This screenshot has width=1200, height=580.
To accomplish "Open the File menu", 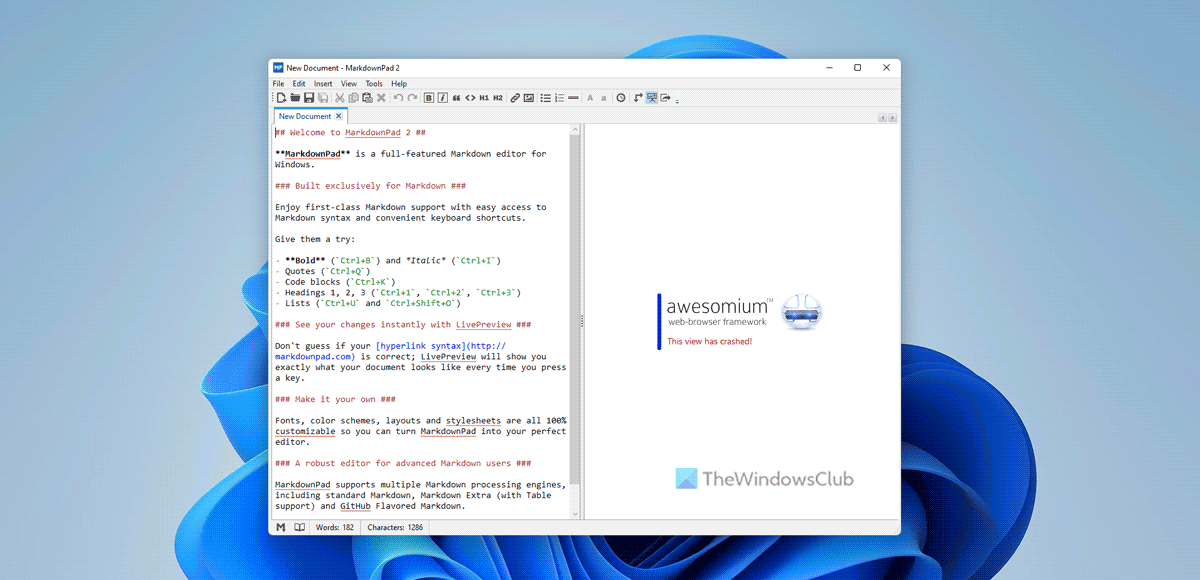I will pyautogui.click(x=278, y=84).
